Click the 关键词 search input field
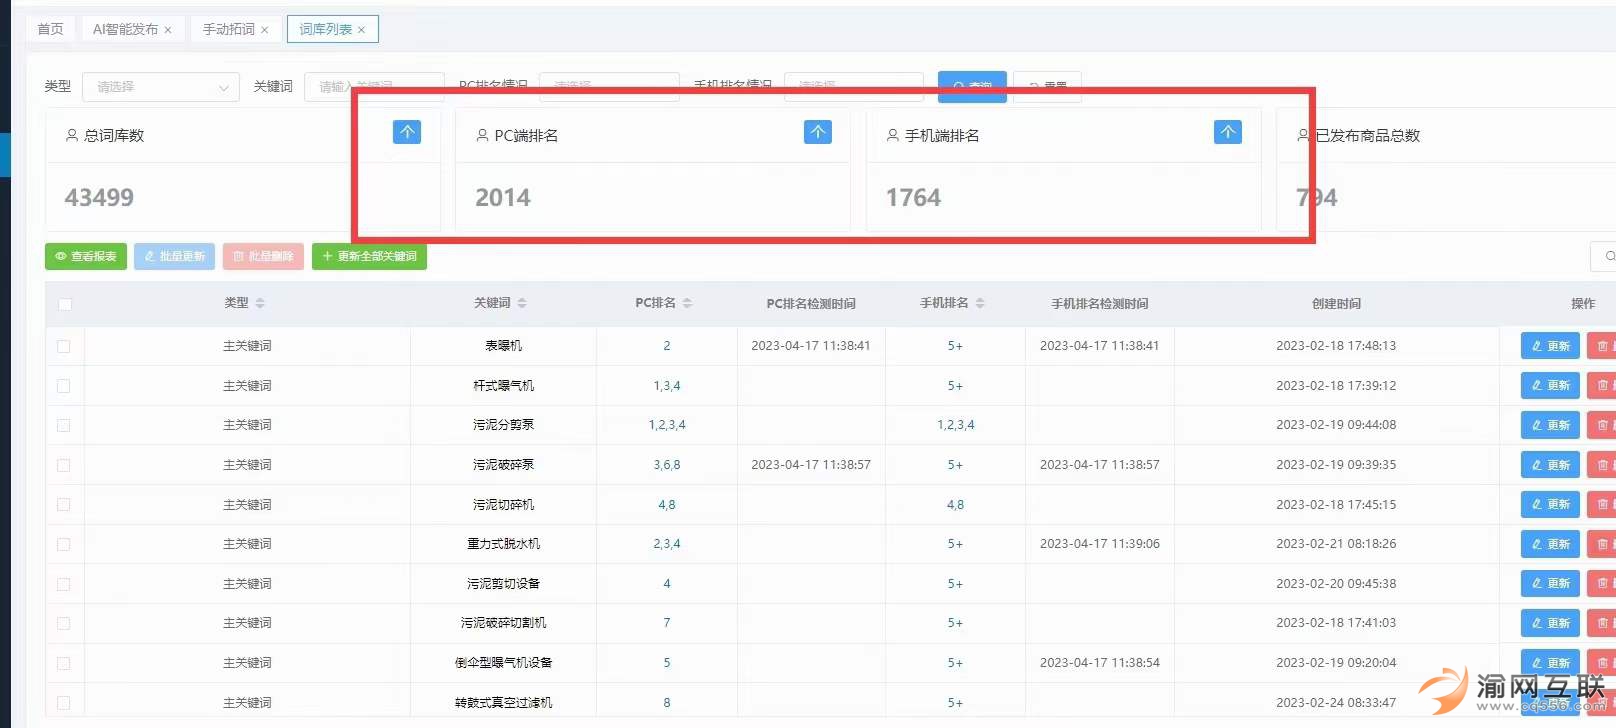This screenshot has height=728, width=1616. click(374, 87)
